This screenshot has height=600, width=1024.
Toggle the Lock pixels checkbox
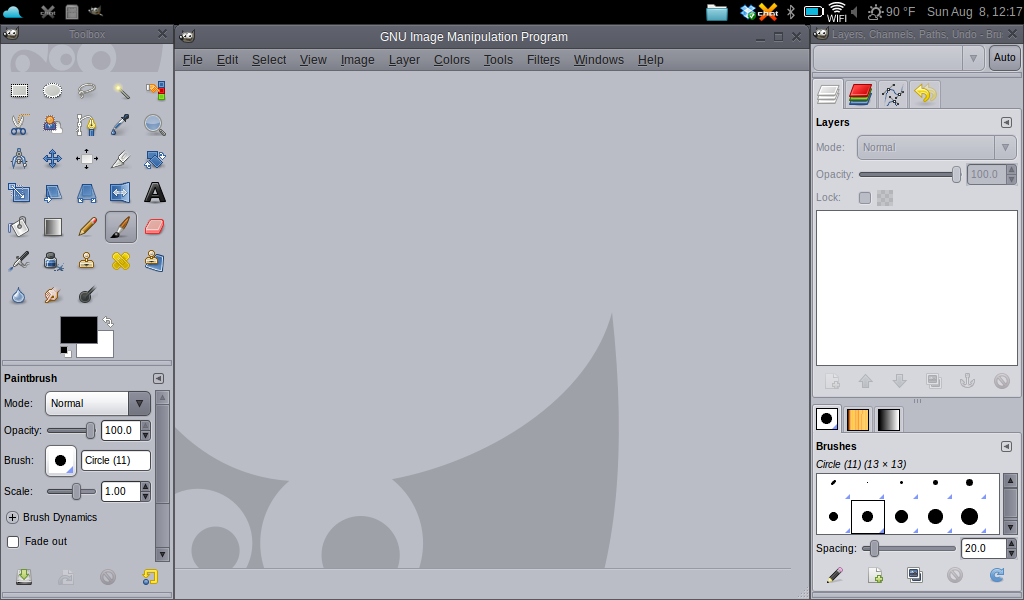[865, 198]
